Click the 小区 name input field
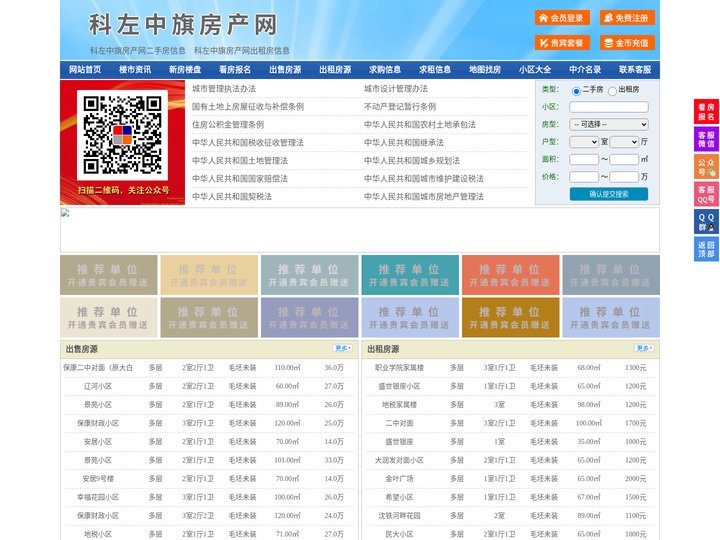The height and width of the screenshot is (540, 720). (609, 107)
